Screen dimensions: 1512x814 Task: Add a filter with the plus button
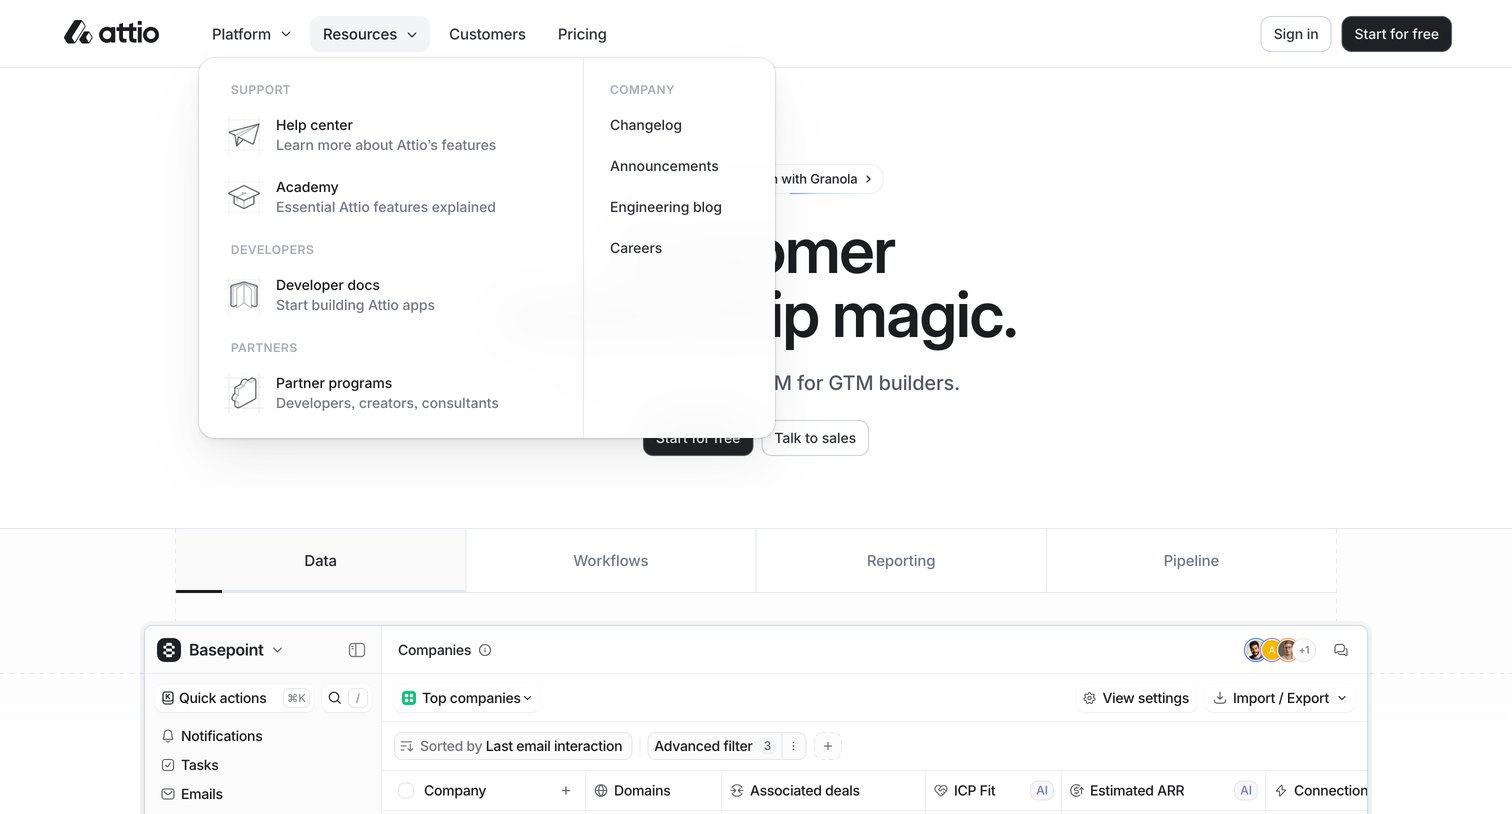click(828, 746)
